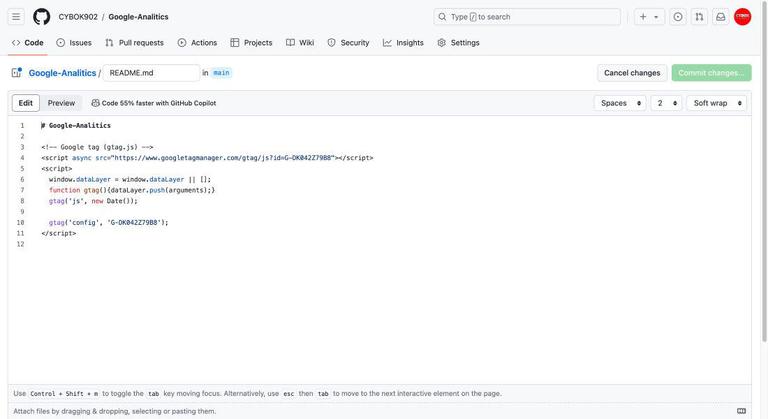Click 'Attach files by dragging & dropping' bar
This screenshot has height=419, width=768.
pyautogui.click(x=380, y=411)
